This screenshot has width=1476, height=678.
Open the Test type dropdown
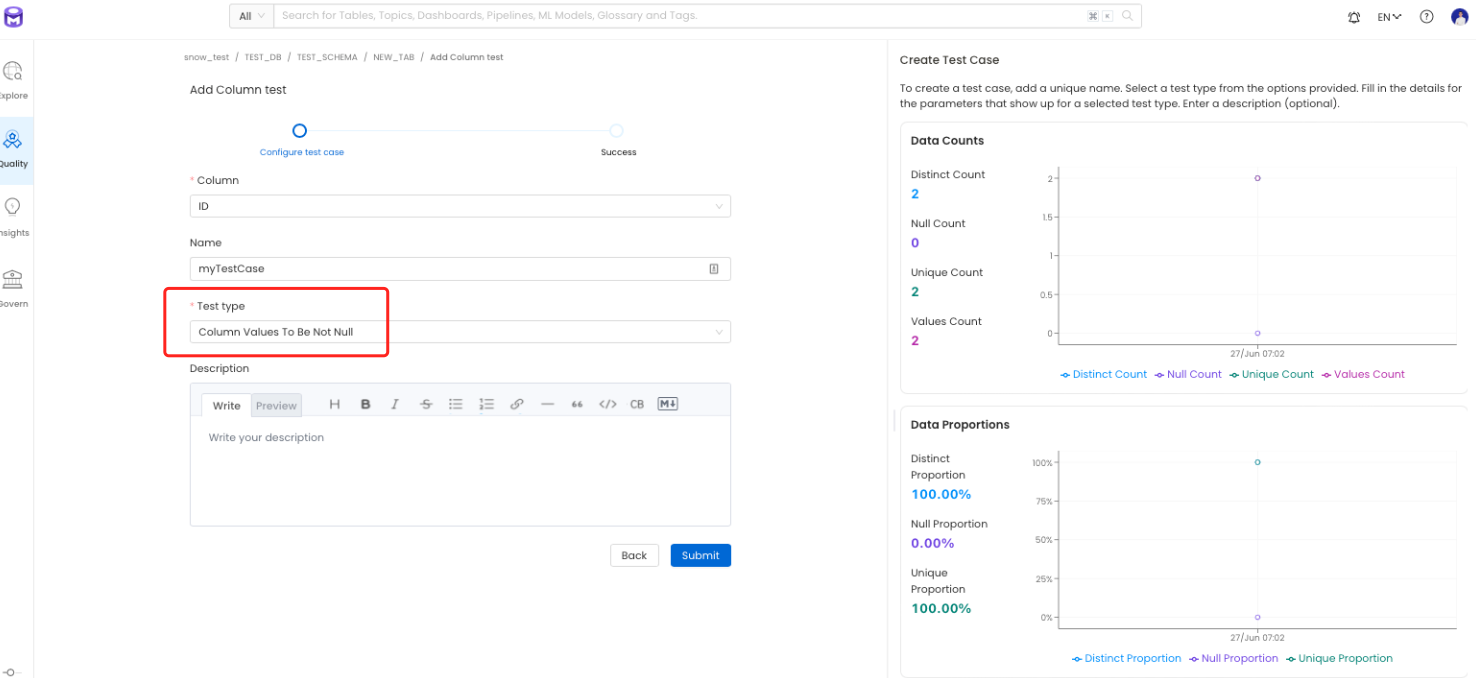point(460,332)
